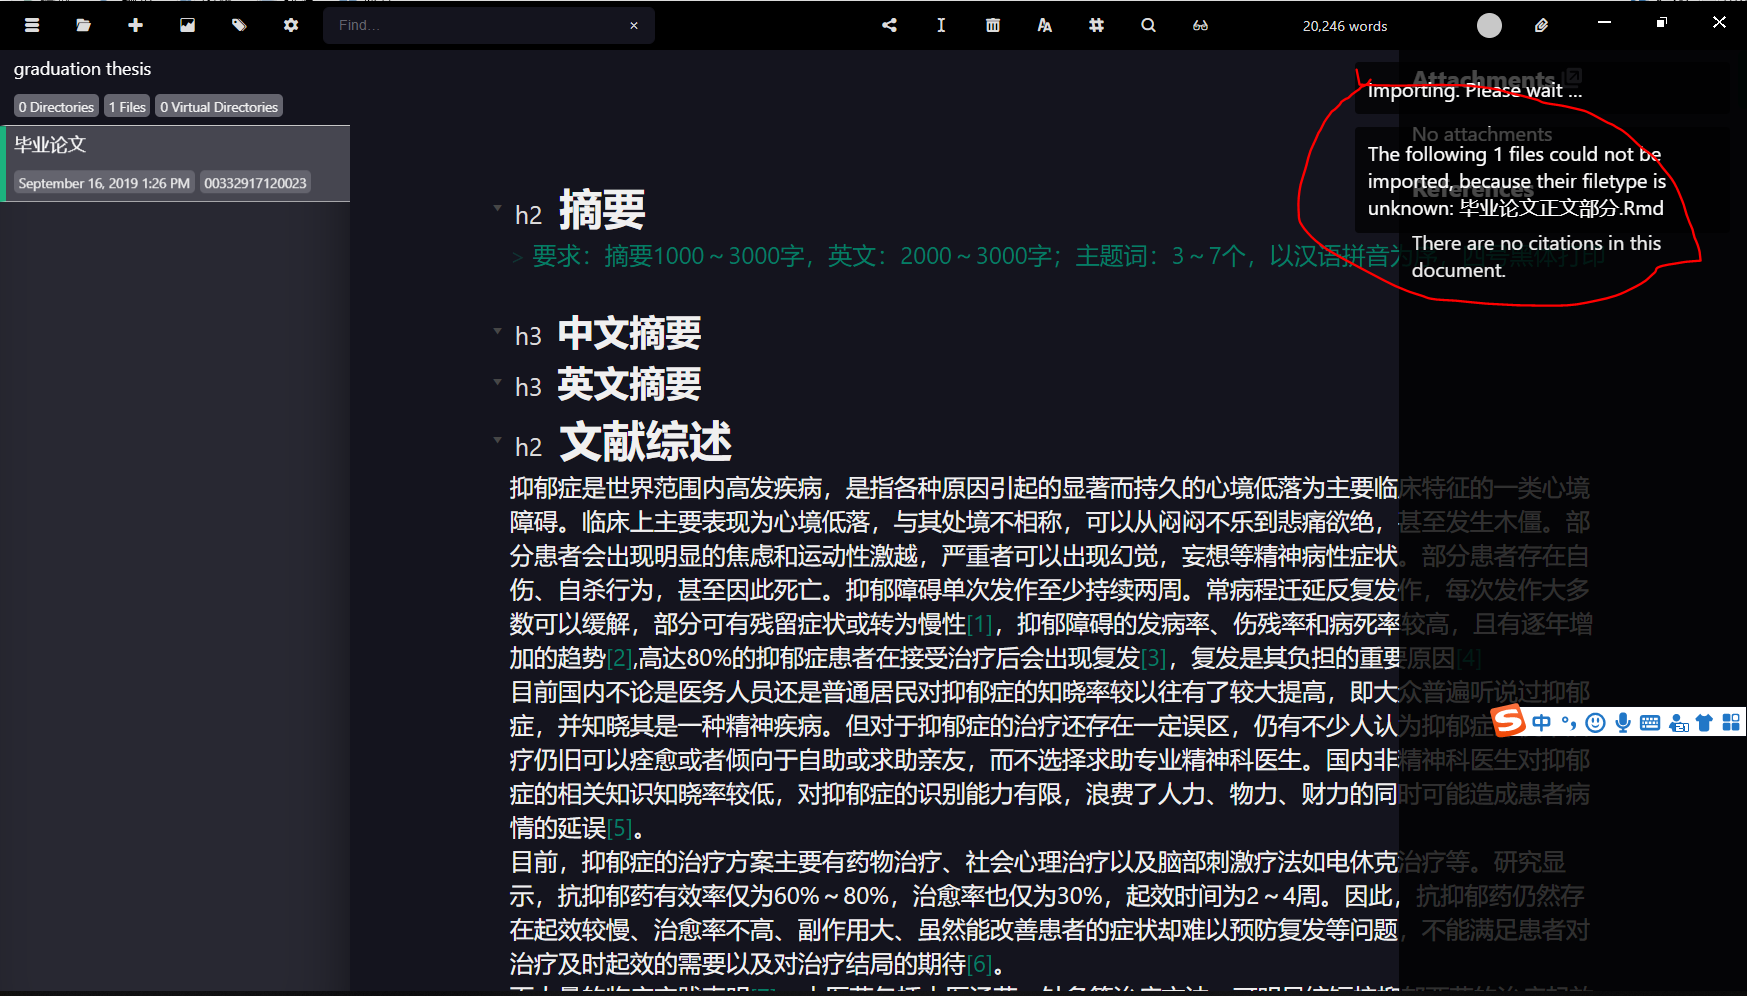Toggle the attachments sidebar with the paperclip icon

coord(1542,25)
